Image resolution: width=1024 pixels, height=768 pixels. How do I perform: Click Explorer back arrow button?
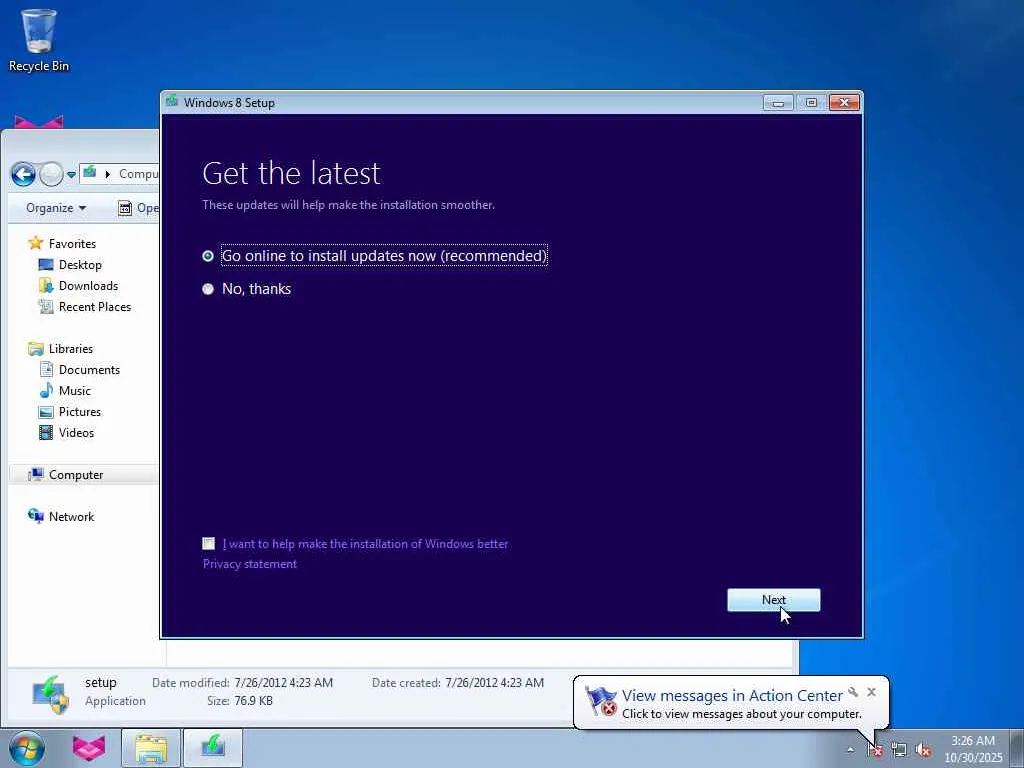pyautogui.click(x=23, y=174)
